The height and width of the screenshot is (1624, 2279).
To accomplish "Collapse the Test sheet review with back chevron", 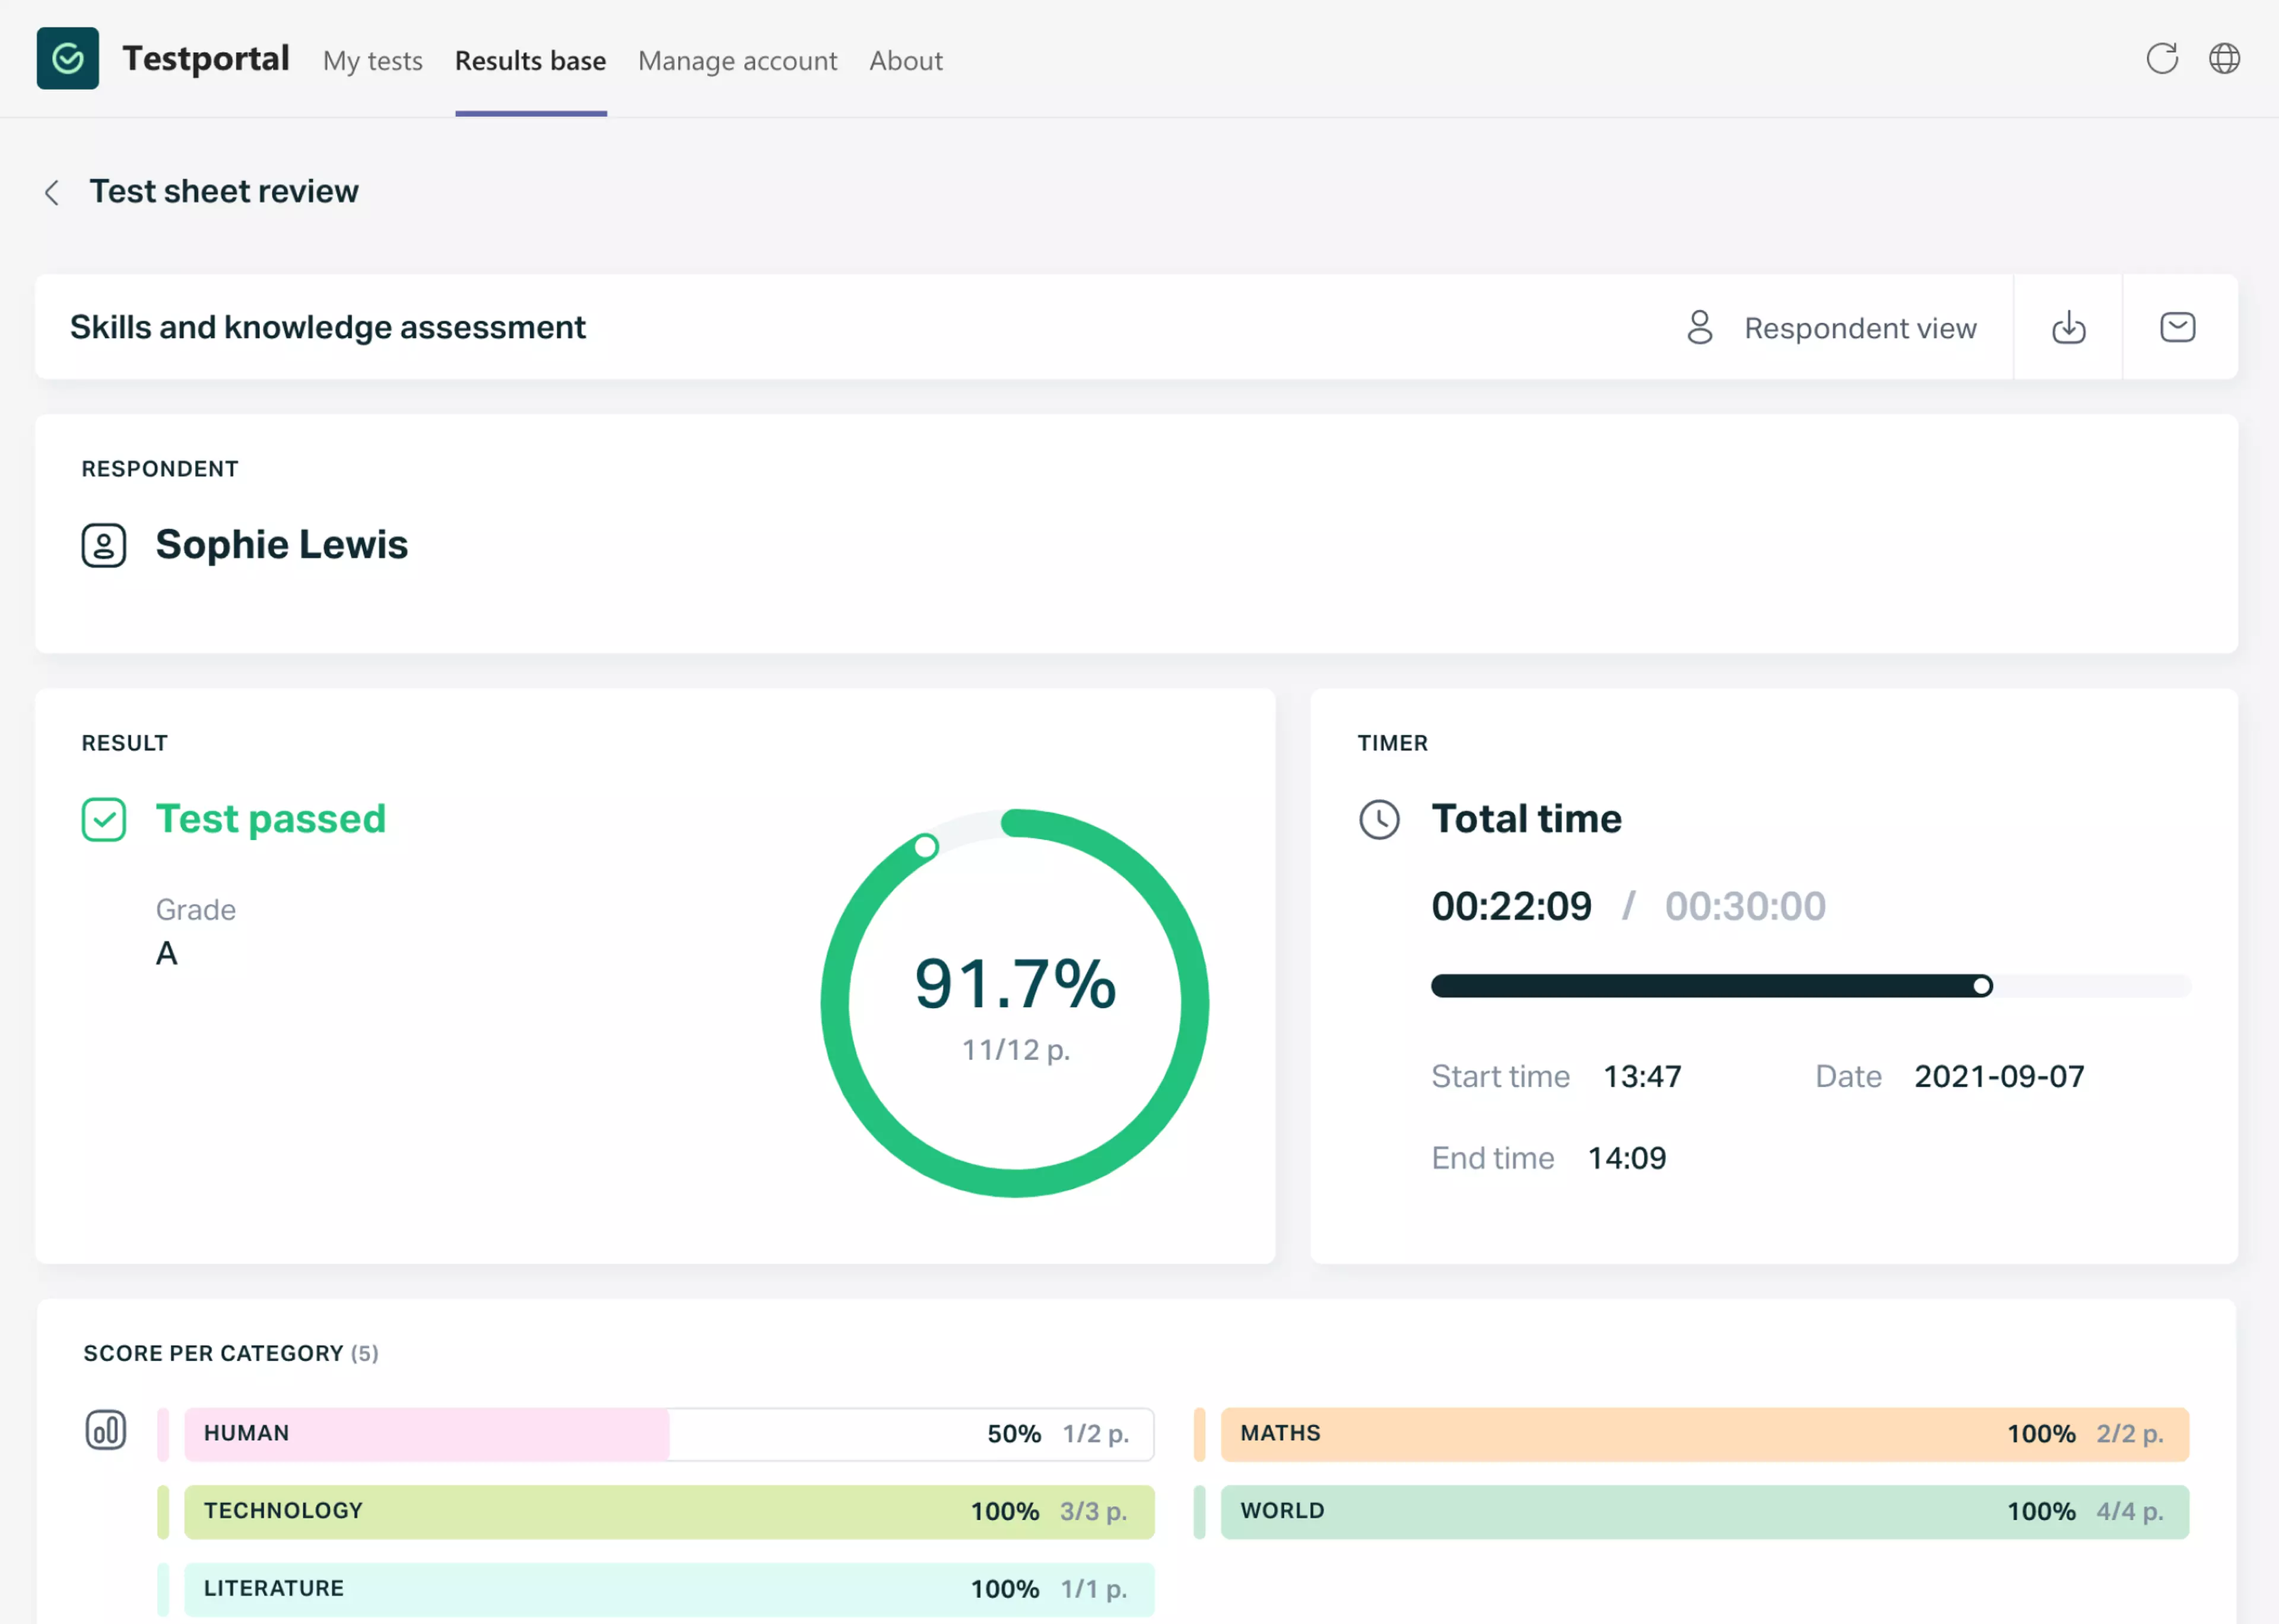I will (51, 192).
